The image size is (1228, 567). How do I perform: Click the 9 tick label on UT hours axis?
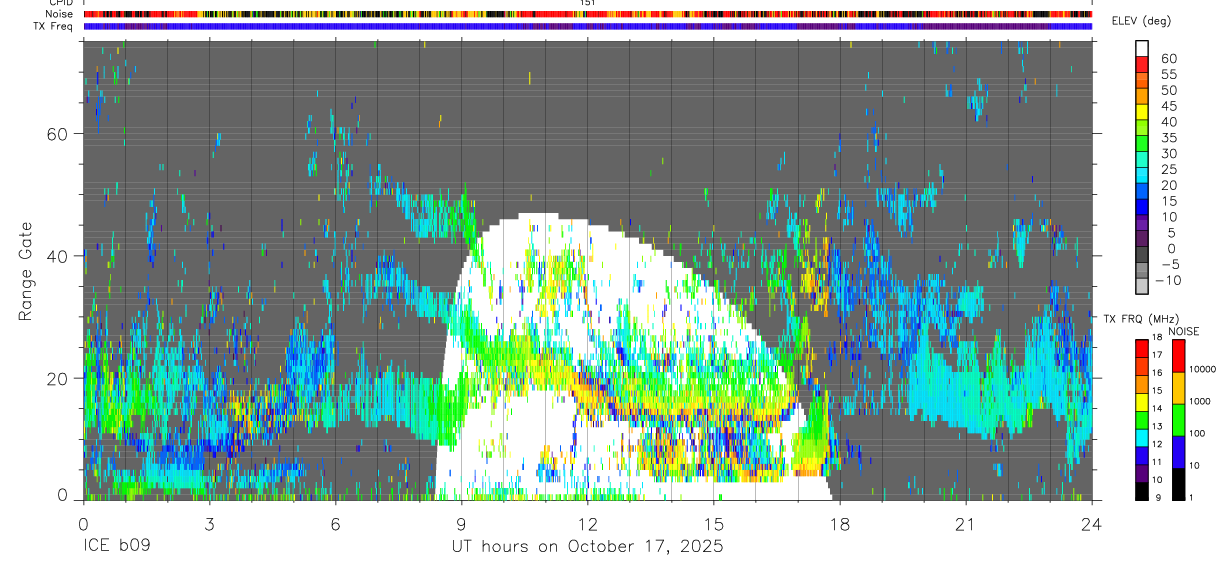click(461, 525)
